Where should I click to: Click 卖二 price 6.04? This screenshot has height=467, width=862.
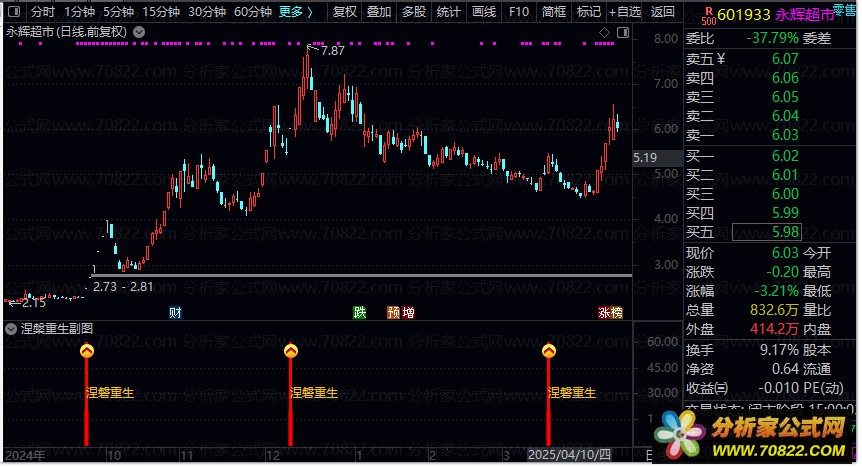pyautogui.click(x=785, y=116)
